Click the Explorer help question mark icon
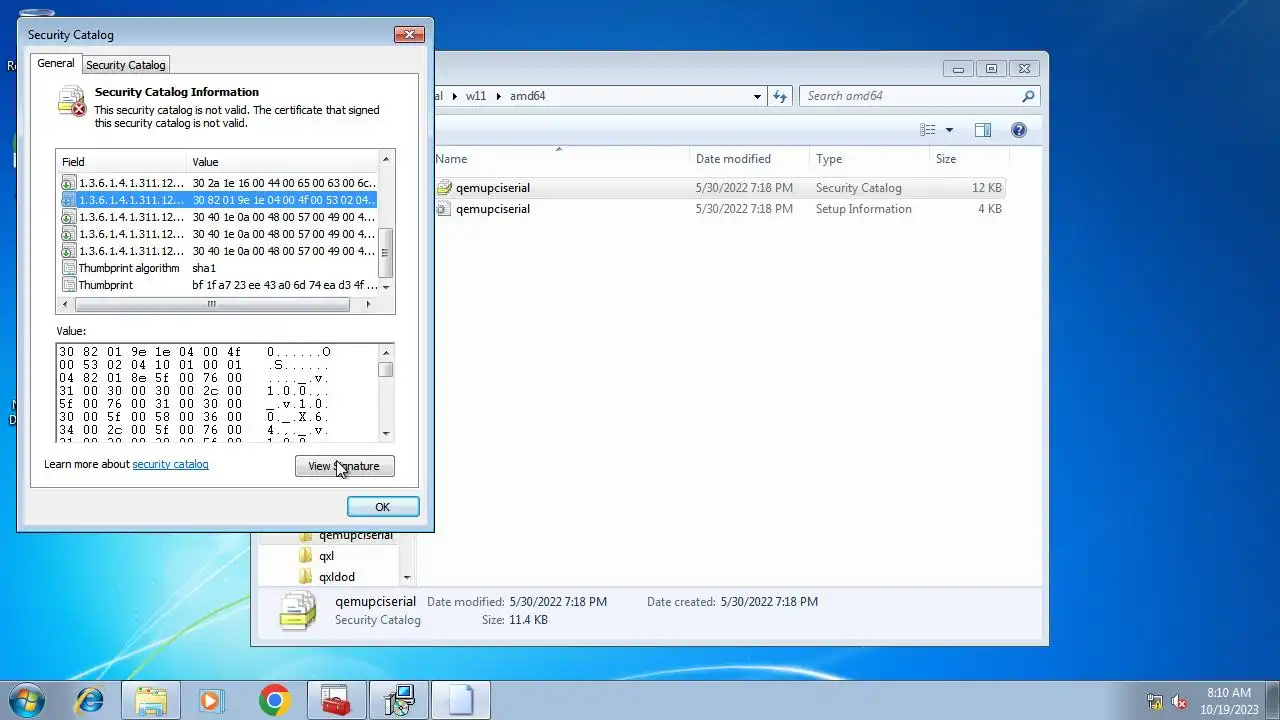This screenshot has width=1280, height=720. coord(1018,130)
